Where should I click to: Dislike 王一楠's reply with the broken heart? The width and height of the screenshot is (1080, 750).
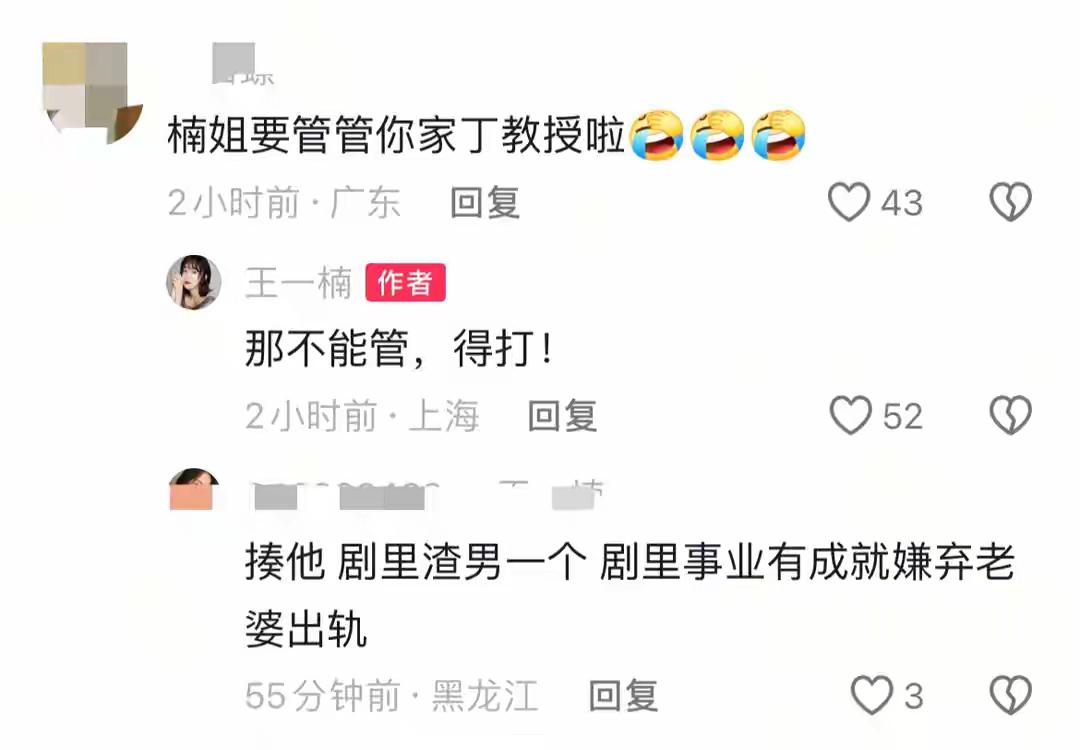(1010, 415)
